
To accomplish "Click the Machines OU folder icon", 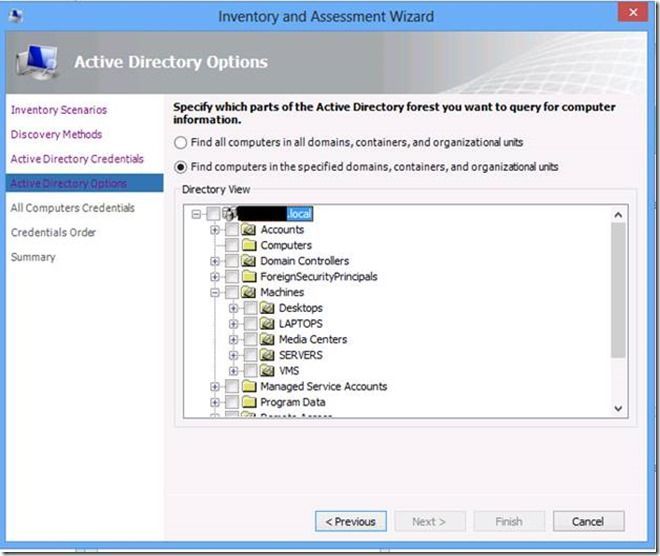I will (249, 292).
